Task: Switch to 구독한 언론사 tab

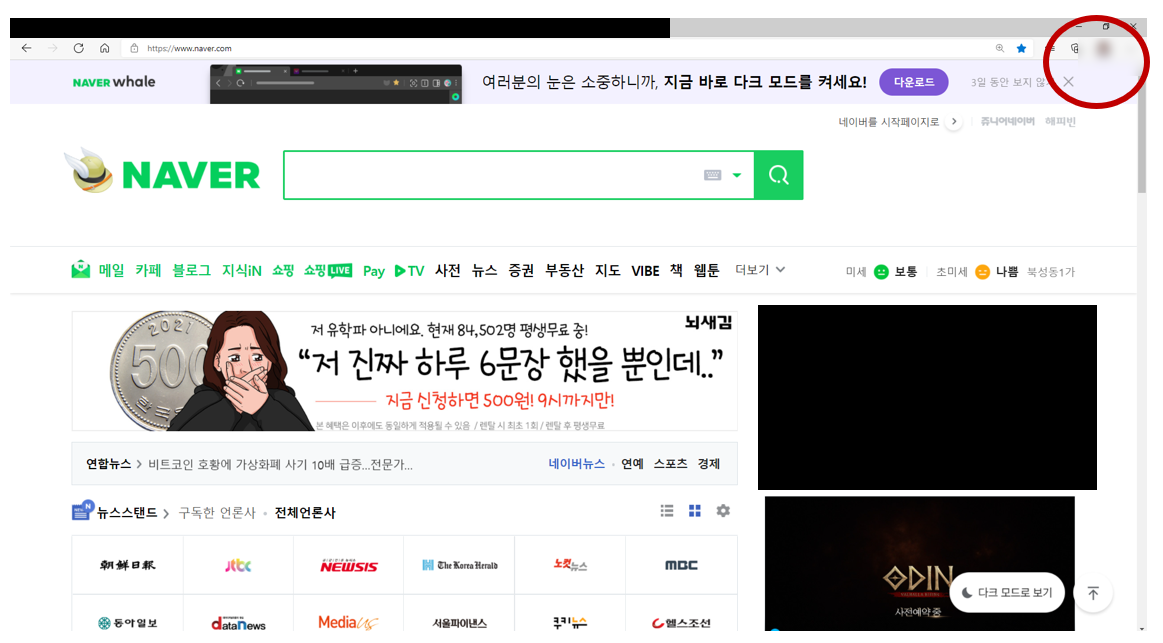Action: pyautogui.click(x=217, y=512)
